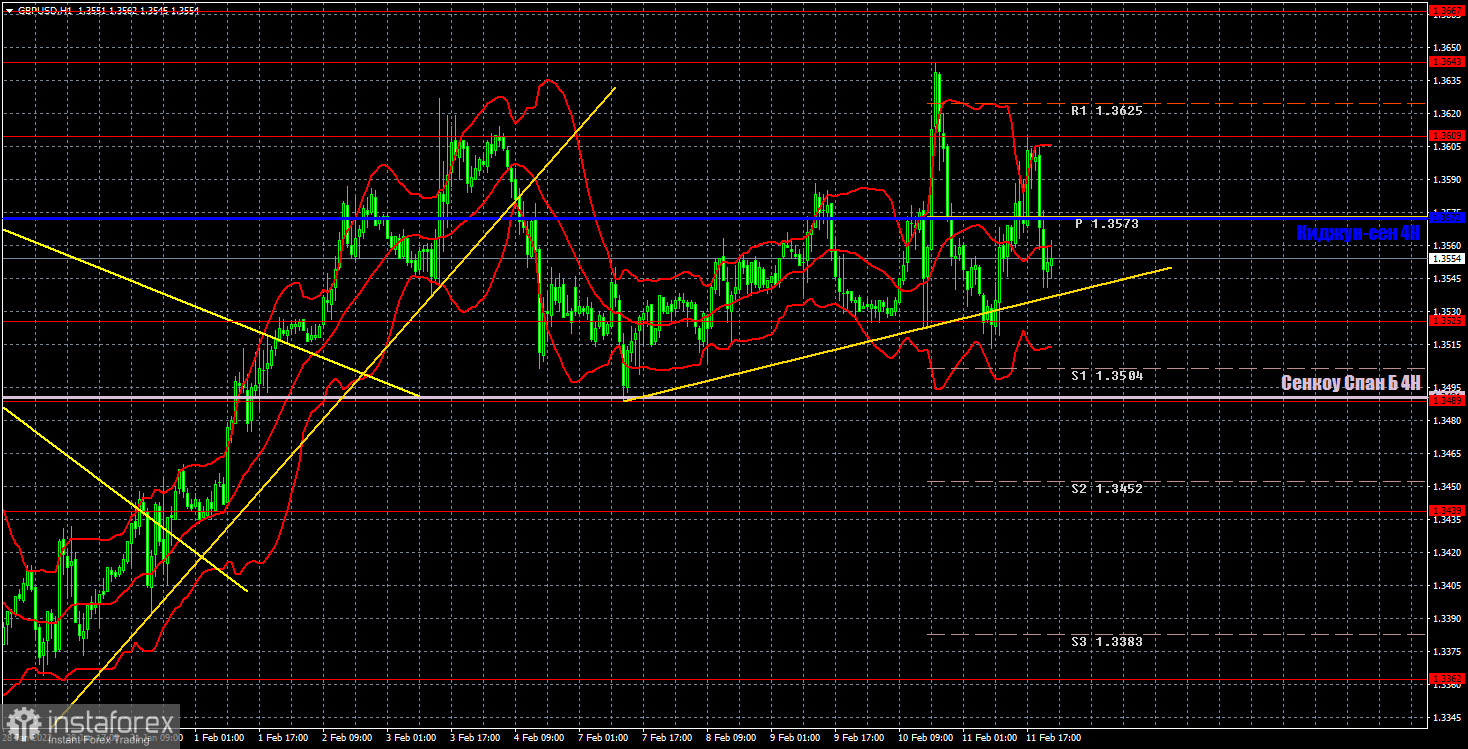Click the 3 Feb 17:00 time label
Viewport: 1468px width, 749px height.
[475, 739]
